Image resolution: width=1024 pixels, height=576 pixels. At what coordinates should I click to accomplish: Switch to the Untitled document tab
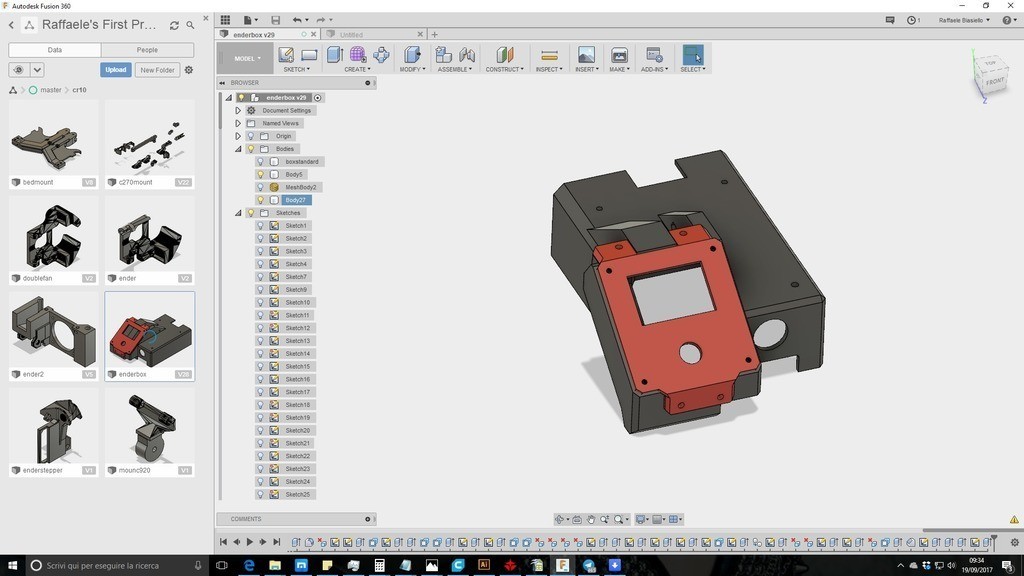click(x=351, y=34)
